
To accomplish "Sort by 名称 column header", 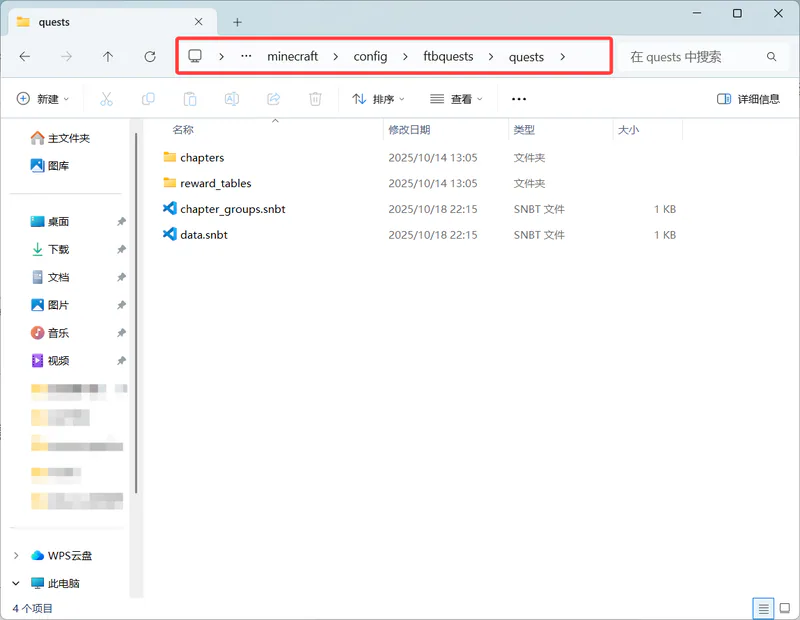I will coord(183,130).
